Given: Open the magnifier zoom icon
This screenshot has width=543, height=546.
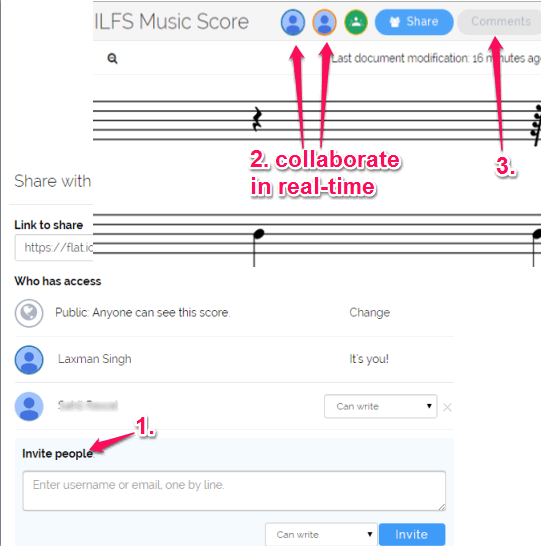Looking at the screenshot, I should [x=112, y=58].
